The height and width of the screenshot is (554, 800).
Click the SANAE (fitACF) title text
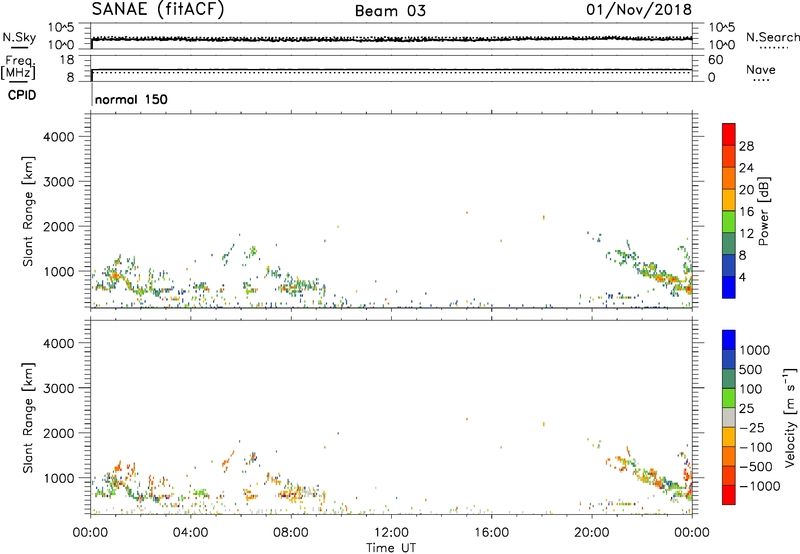pos(158,9)
